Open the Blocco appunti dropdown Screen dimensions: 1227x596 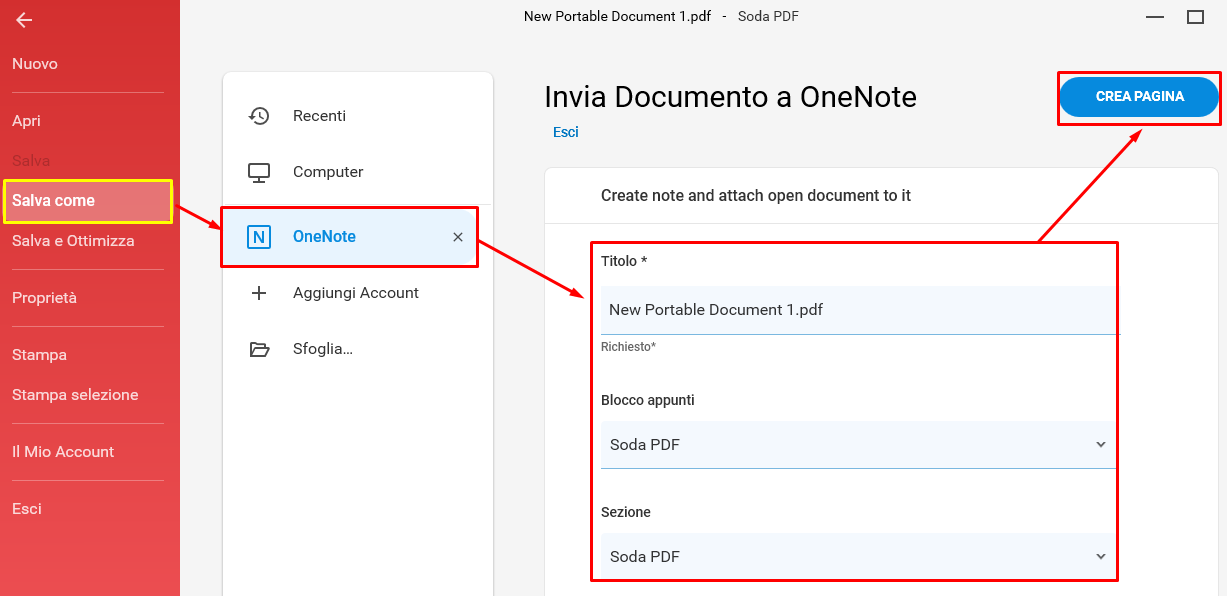[x=858, y=444]
